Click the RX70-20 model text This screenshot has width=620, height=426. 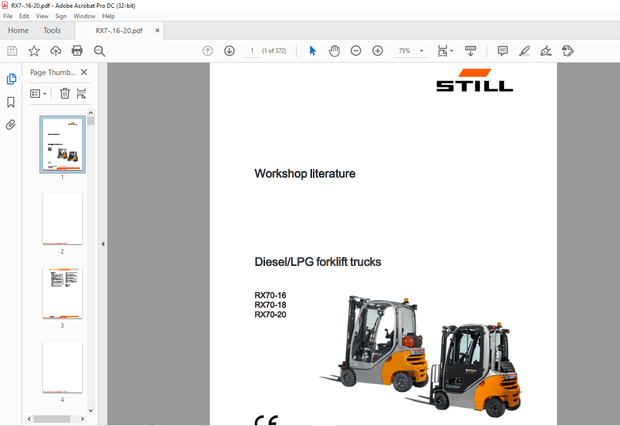[x=270, y=314]
